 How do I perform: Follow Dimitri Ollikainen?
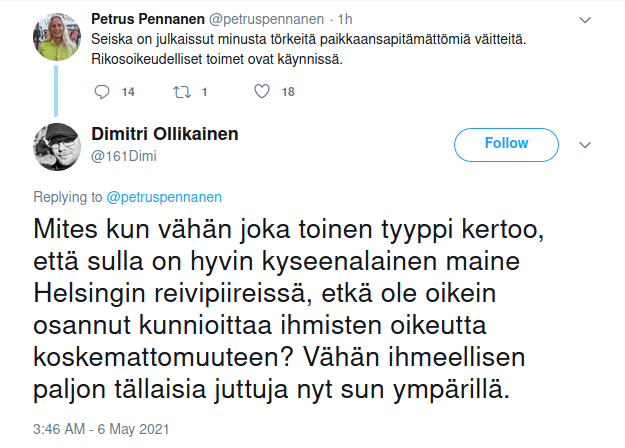coord(506,144)
